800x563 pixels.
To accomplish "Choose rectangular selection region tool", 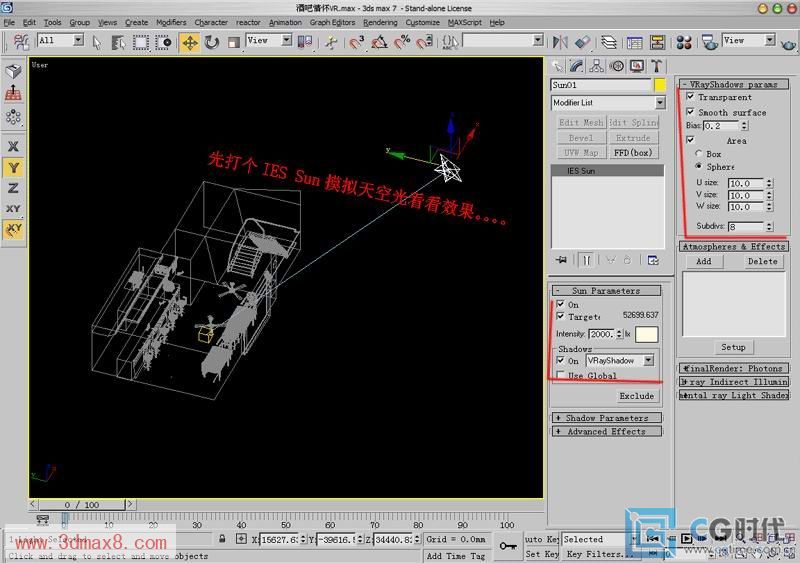I will click(141, 42).
